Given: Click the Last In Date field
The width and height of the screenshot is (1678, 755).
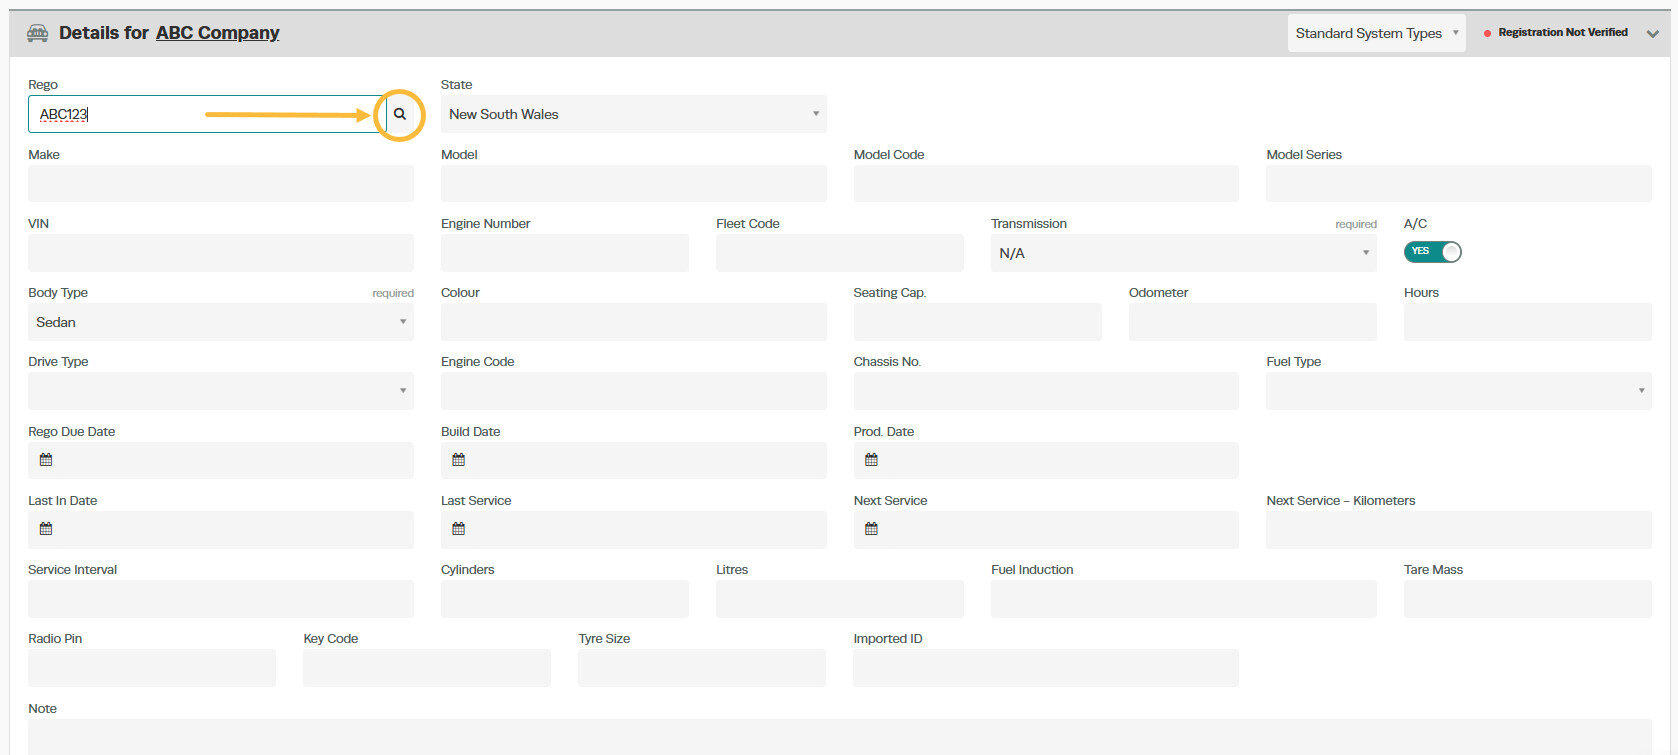Looking at the screenshot, I should pos(221,530).
